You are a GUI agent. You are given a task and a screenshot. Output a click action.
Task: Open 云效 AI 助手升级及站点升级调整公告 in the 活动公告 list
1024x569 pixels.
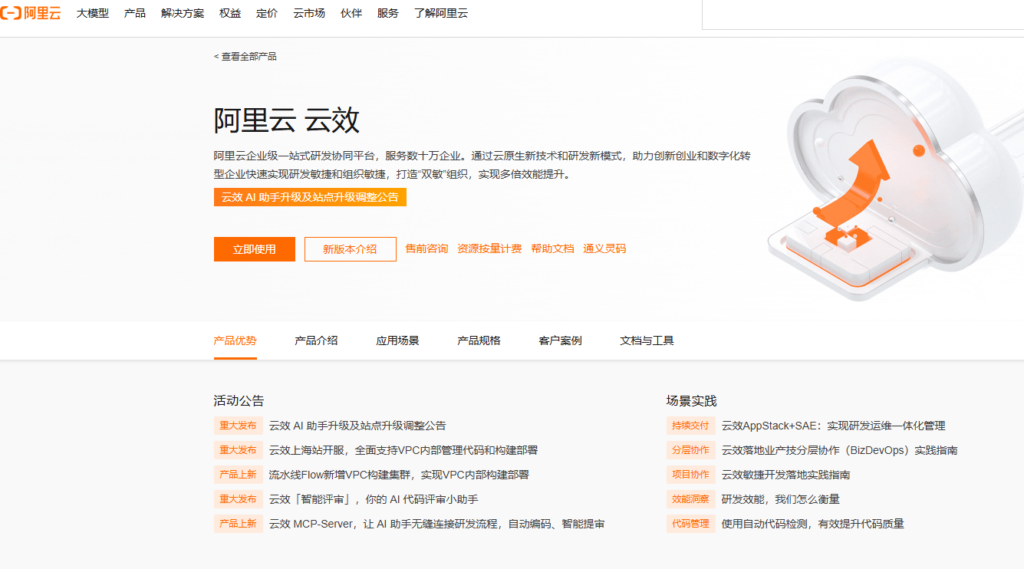pos(357,425)
